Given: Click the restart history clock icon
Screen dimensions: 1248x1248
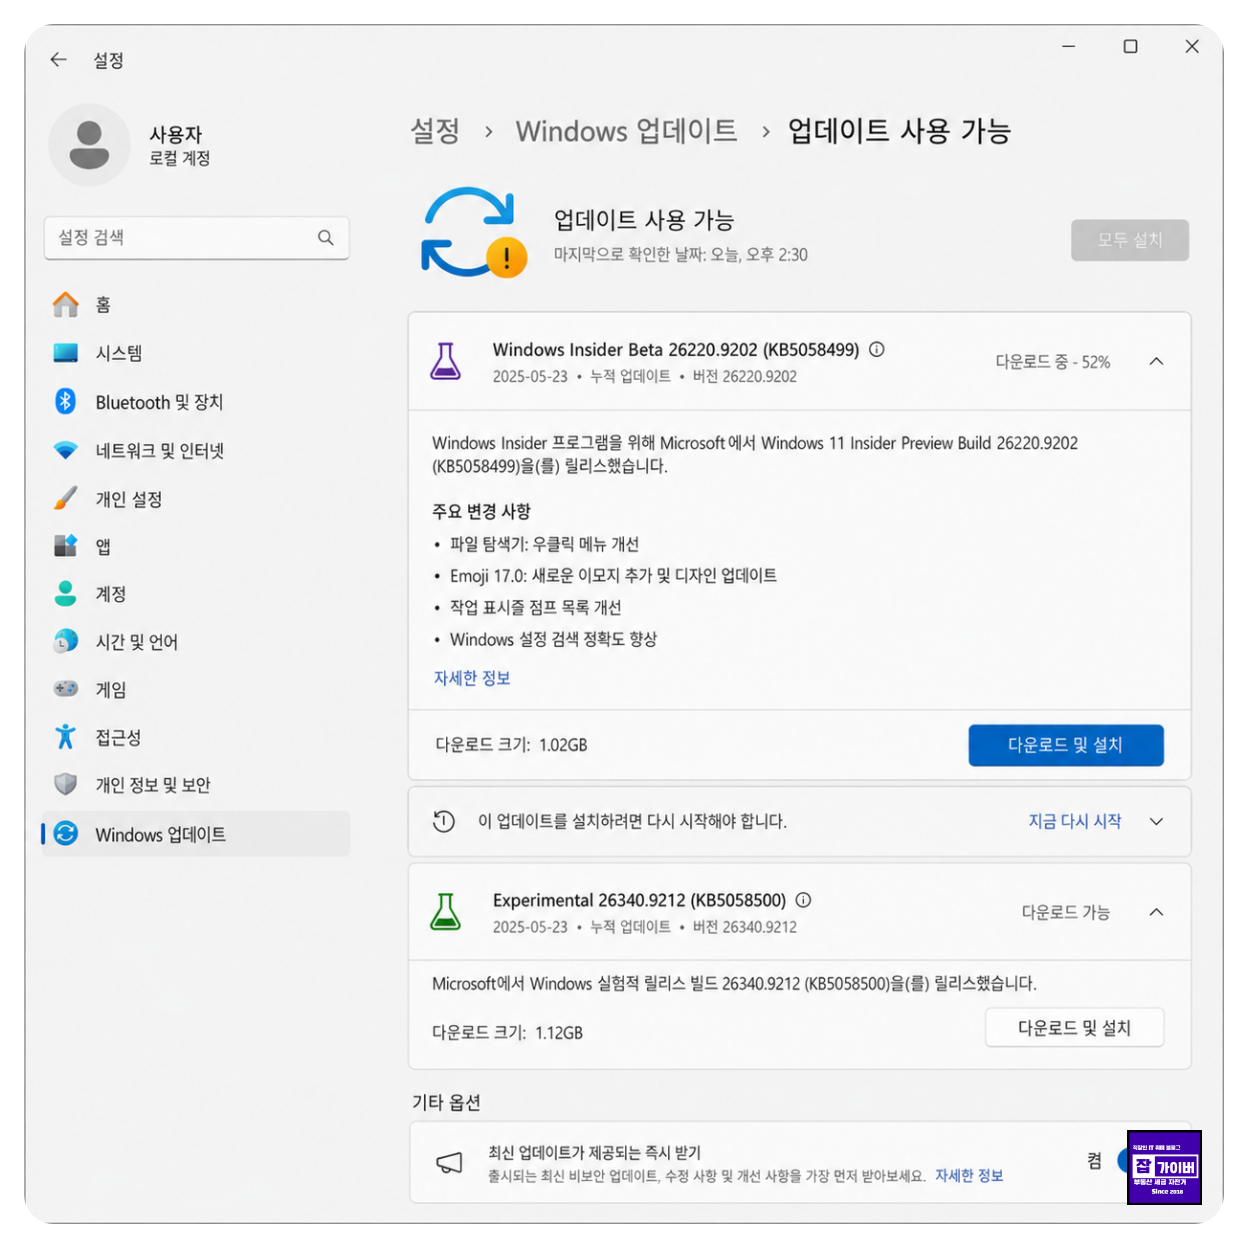Looking at the screenshot, I should coord(444,822).
